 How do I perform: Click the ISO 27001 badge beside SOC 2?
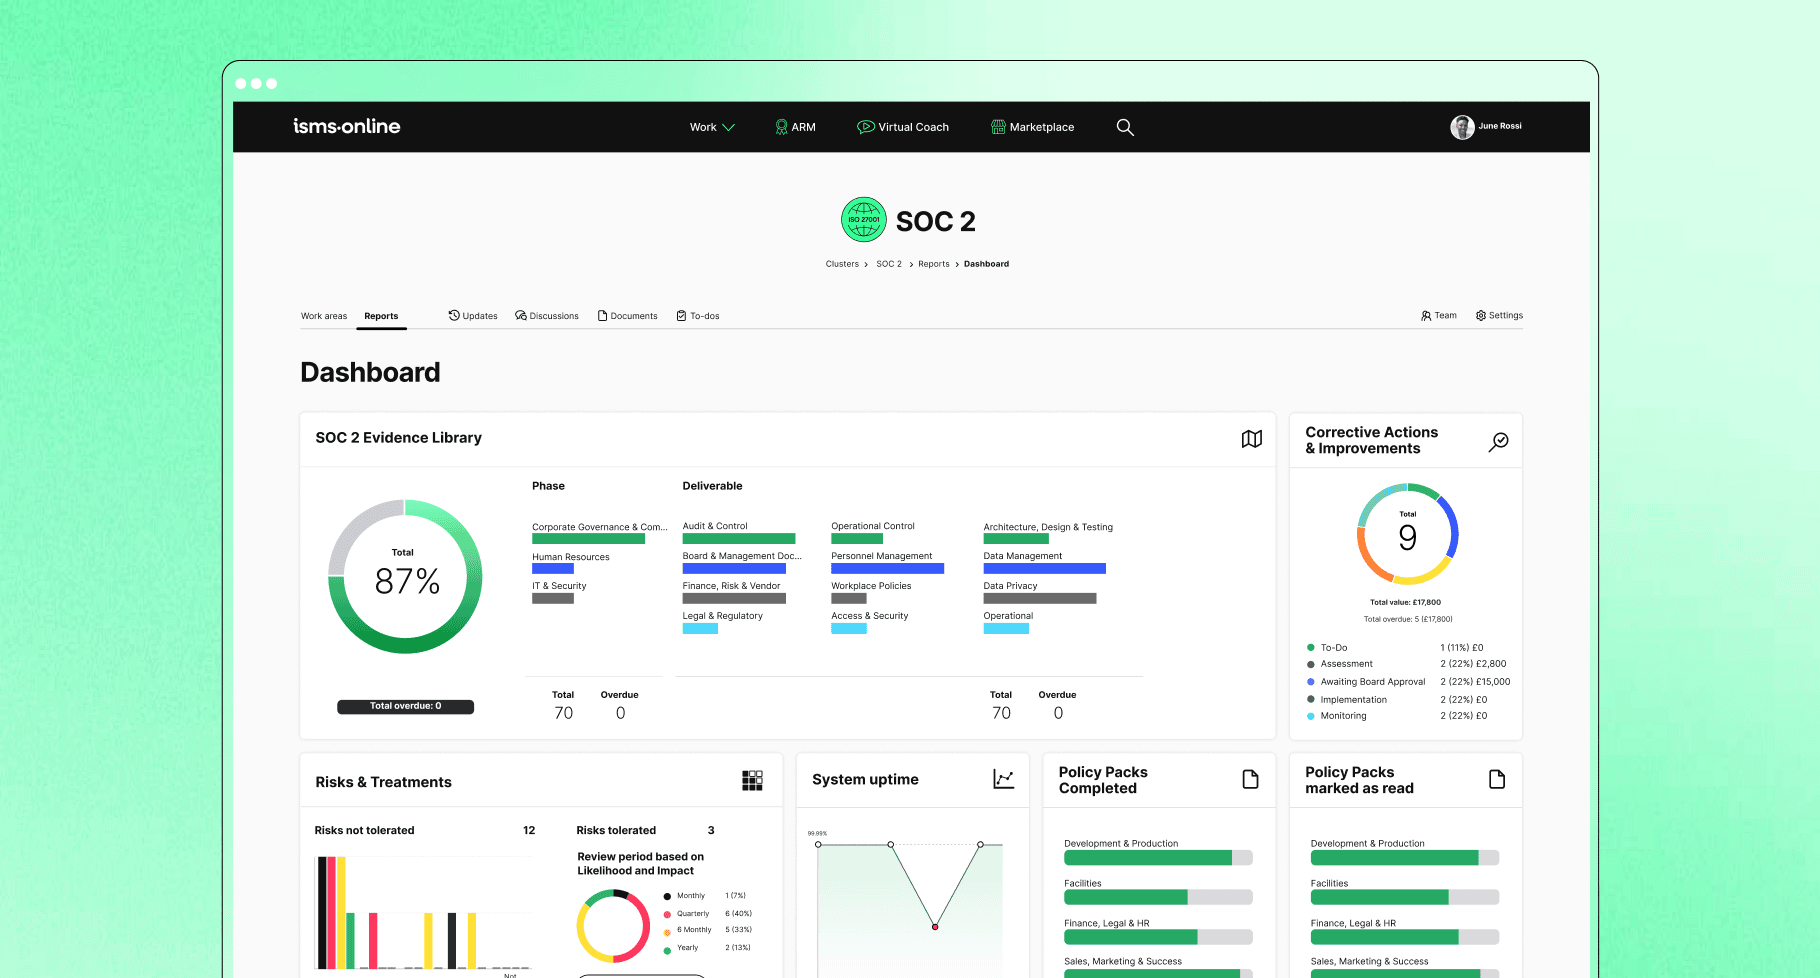pos(863,219)
